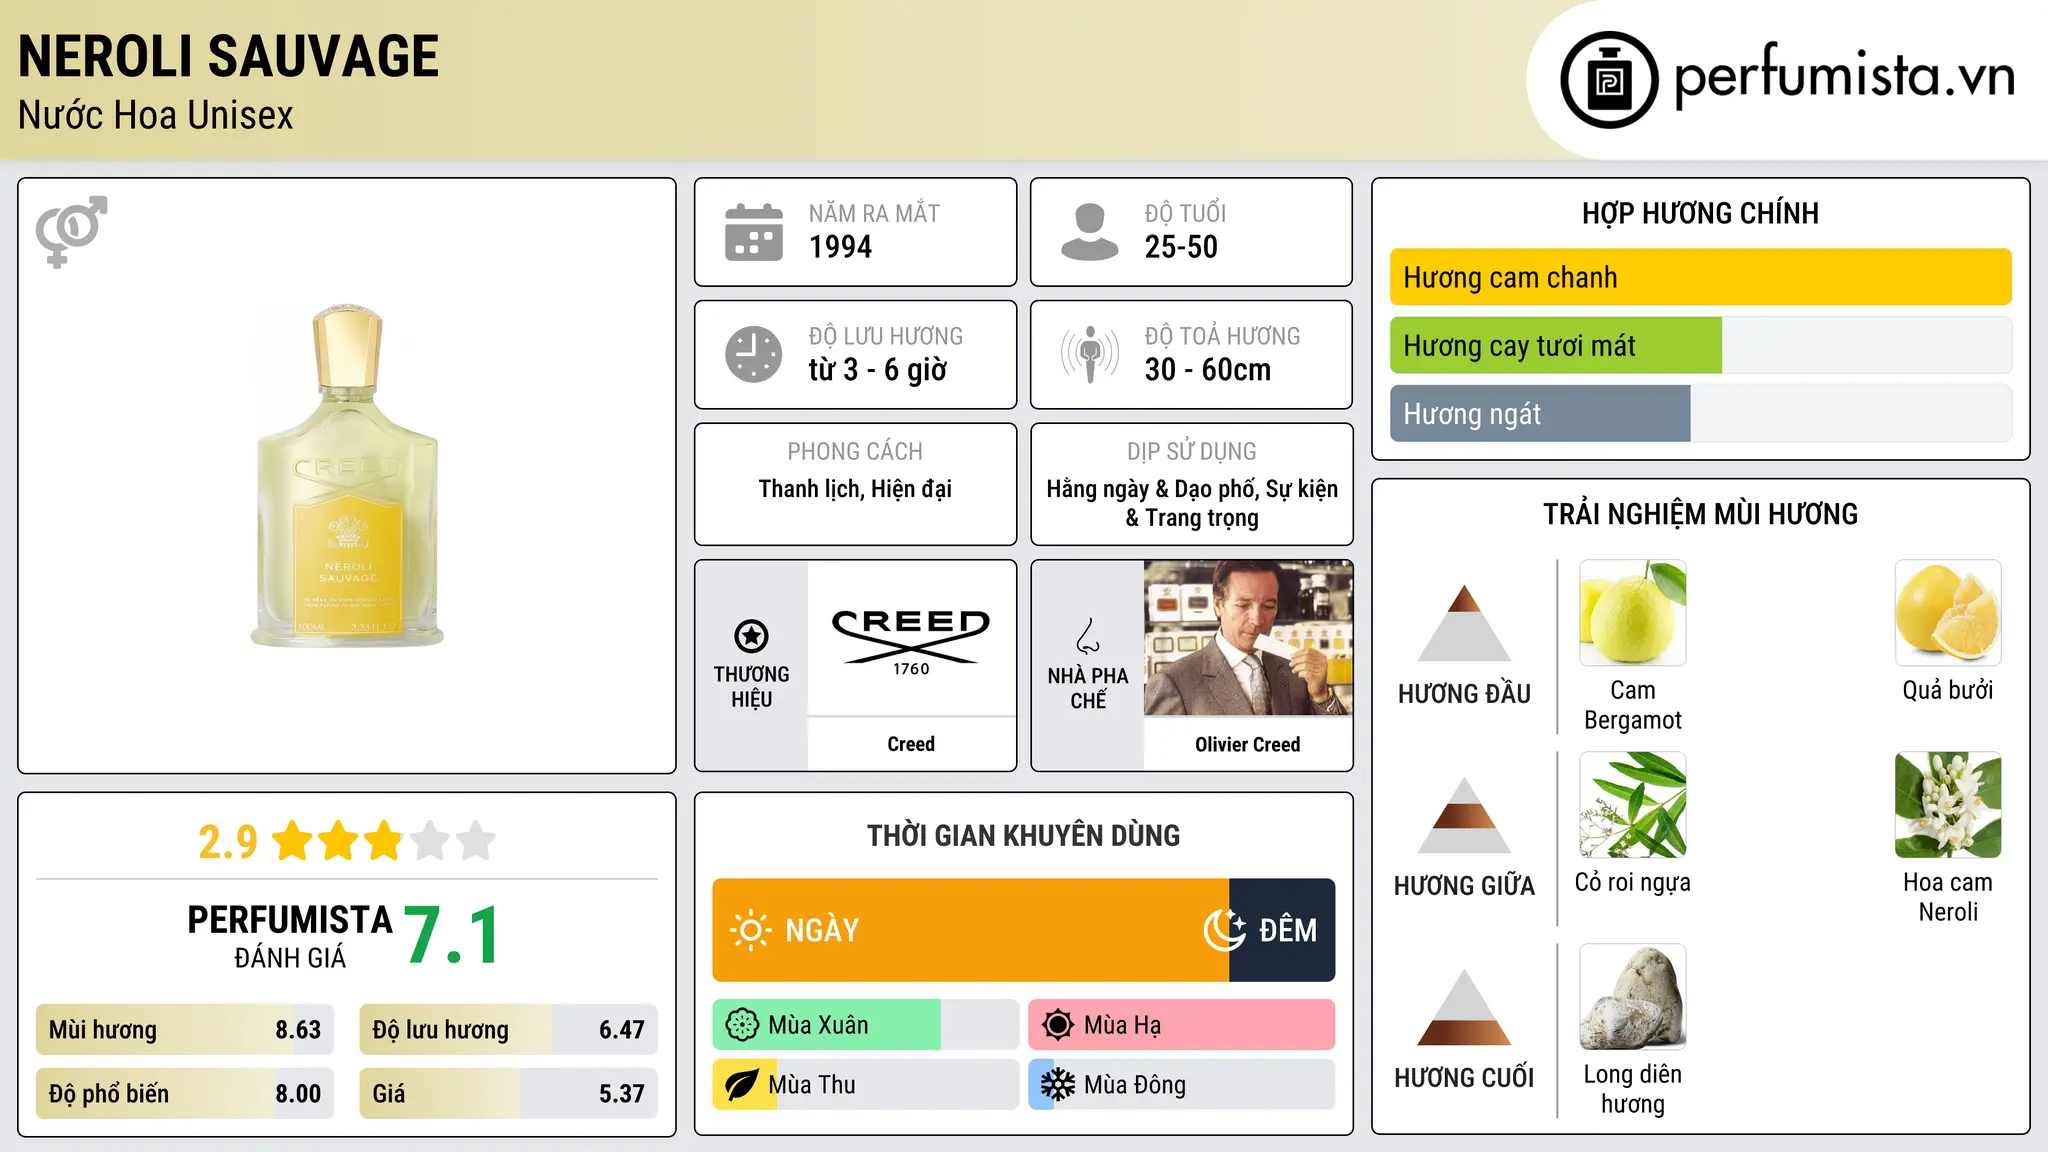Click the yellow Hương cam chanh accord bar

[1700, 277]
